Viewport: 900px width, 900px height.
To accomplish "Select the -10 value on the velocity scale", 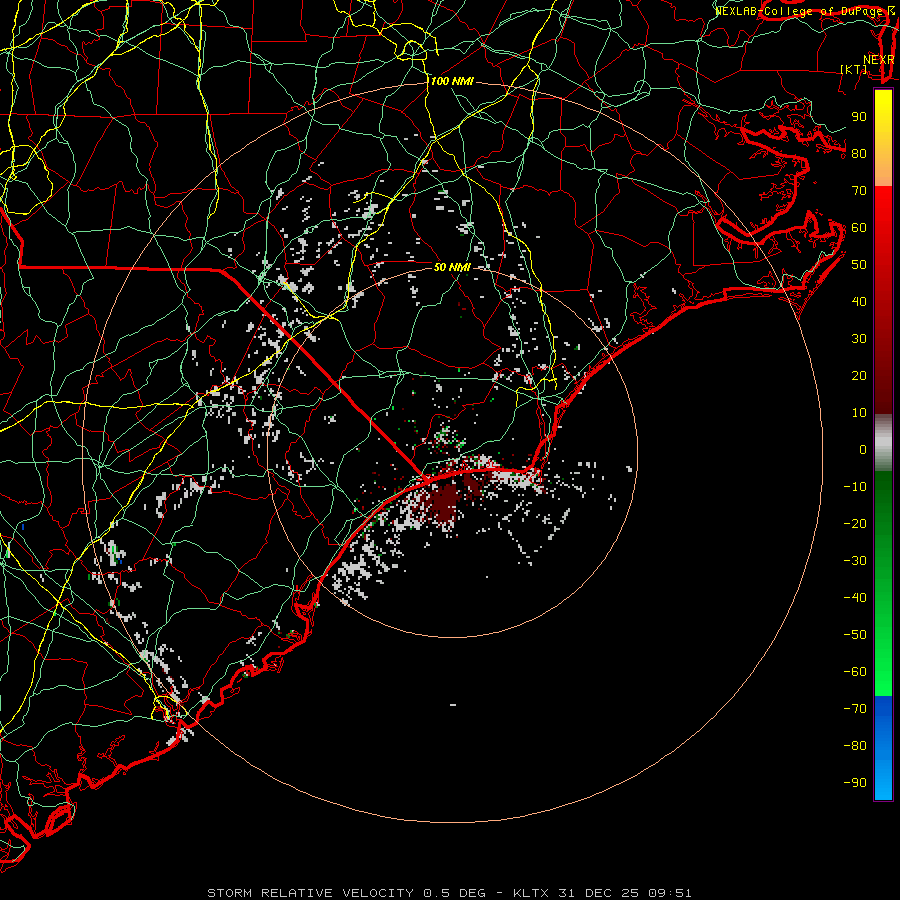I will coord(855,487).
